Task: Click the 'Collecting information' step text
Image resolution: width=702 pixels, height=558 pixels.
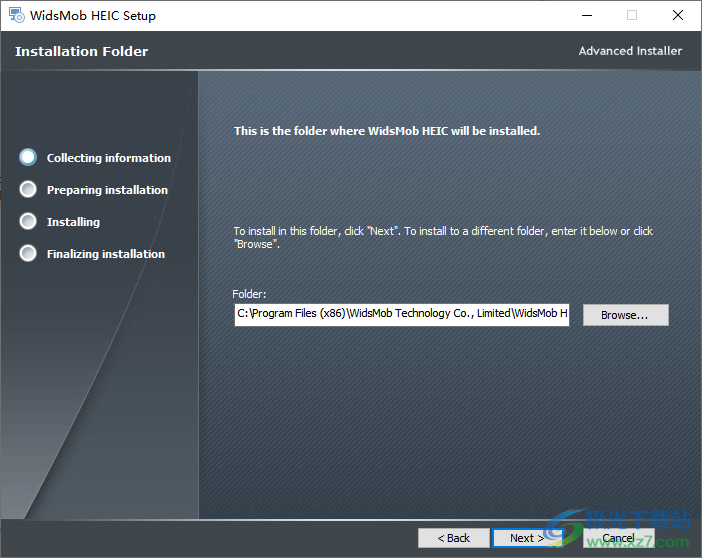Action: (x=109, y=158)
